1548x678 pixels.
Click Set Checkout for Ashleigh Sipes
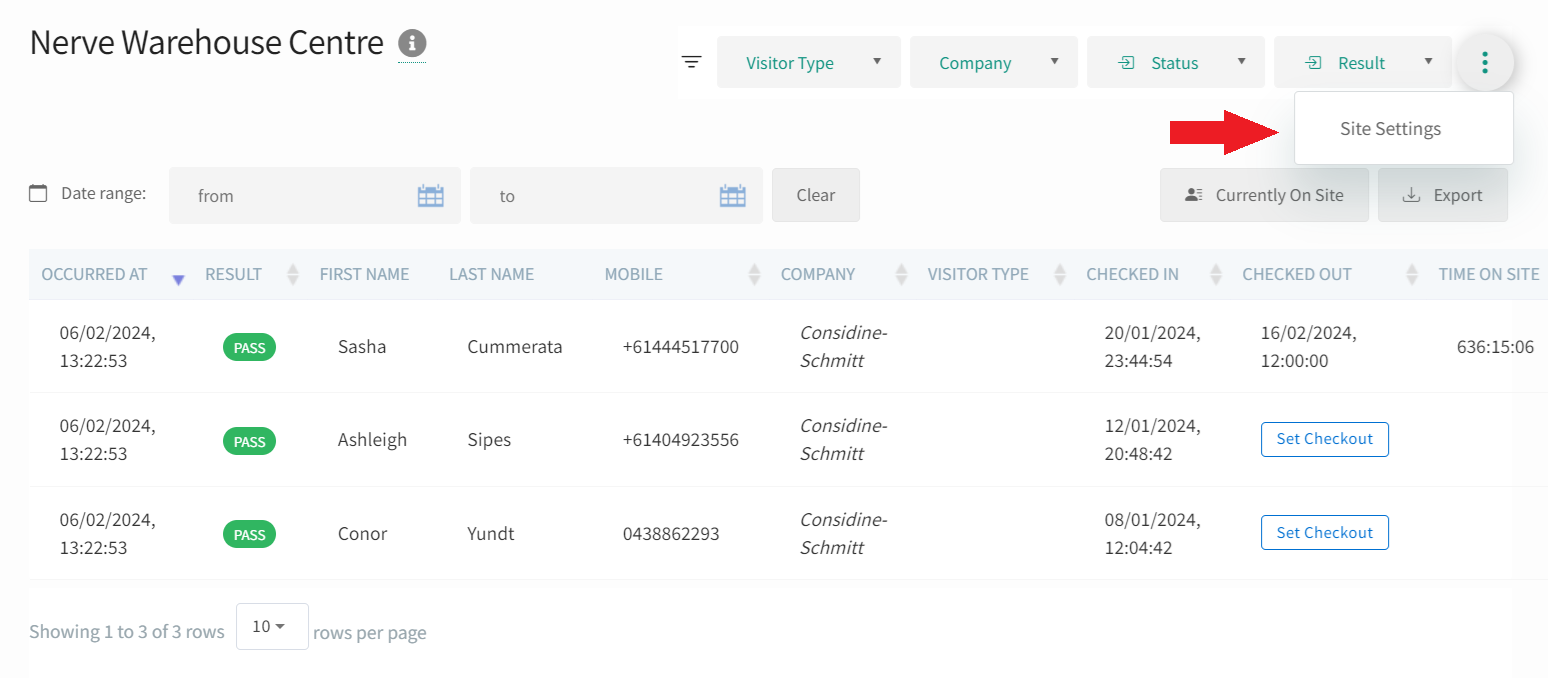(x=1324, y=439)
